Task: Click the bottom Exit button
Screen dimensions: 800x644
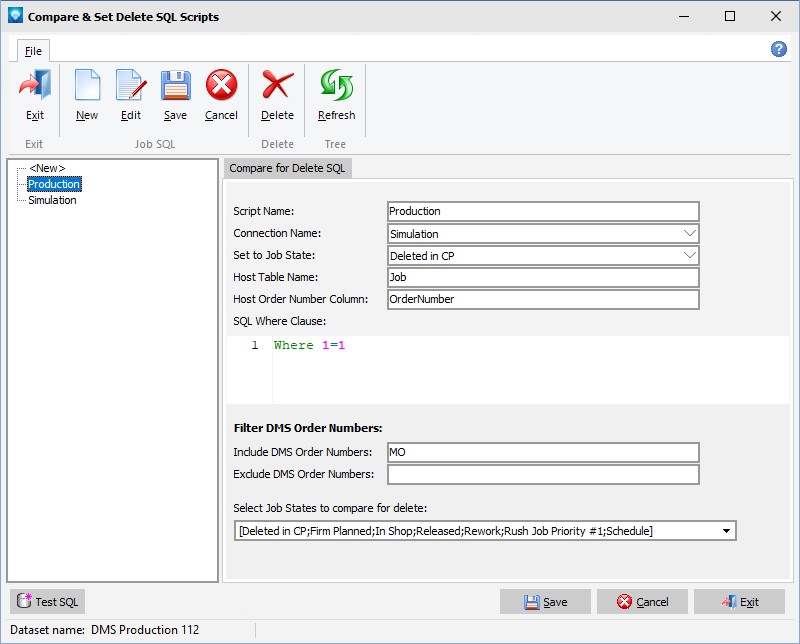Action: [739, 602]
